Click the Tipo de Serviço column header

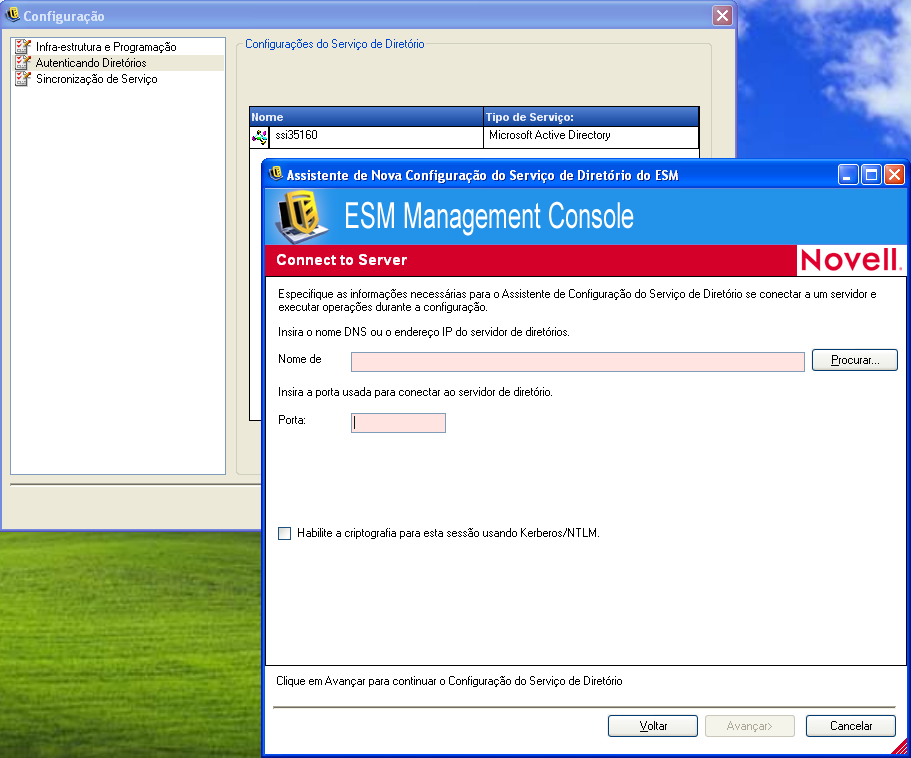pyautogui.click(x=591, y=117)
